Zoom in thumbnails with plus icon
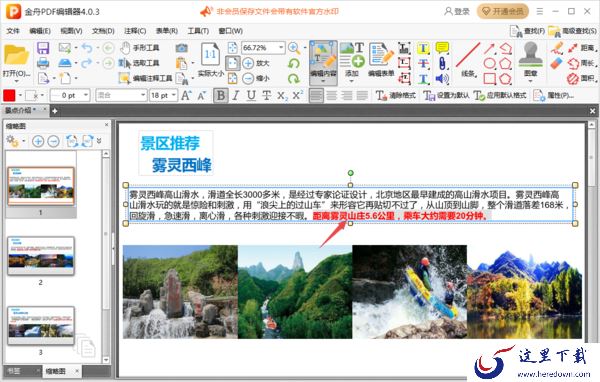The image size is (600, 382). click(x=38, y=141)
